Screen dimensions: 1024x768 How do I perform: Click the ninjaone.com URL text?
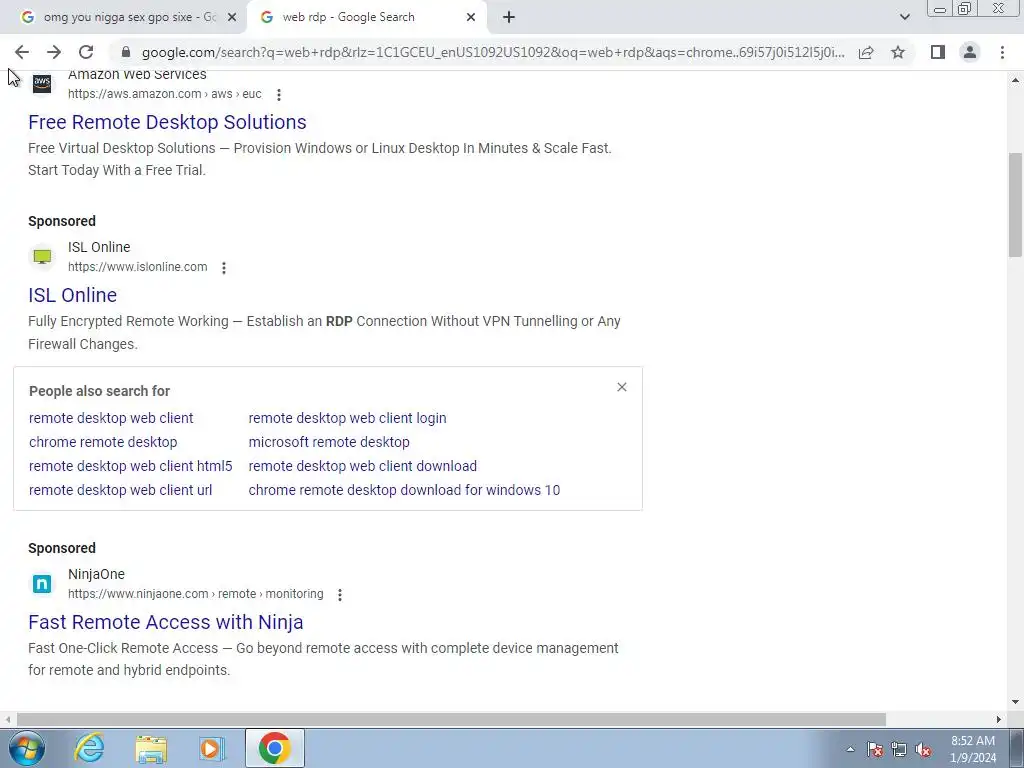click(x=196, y=594)
